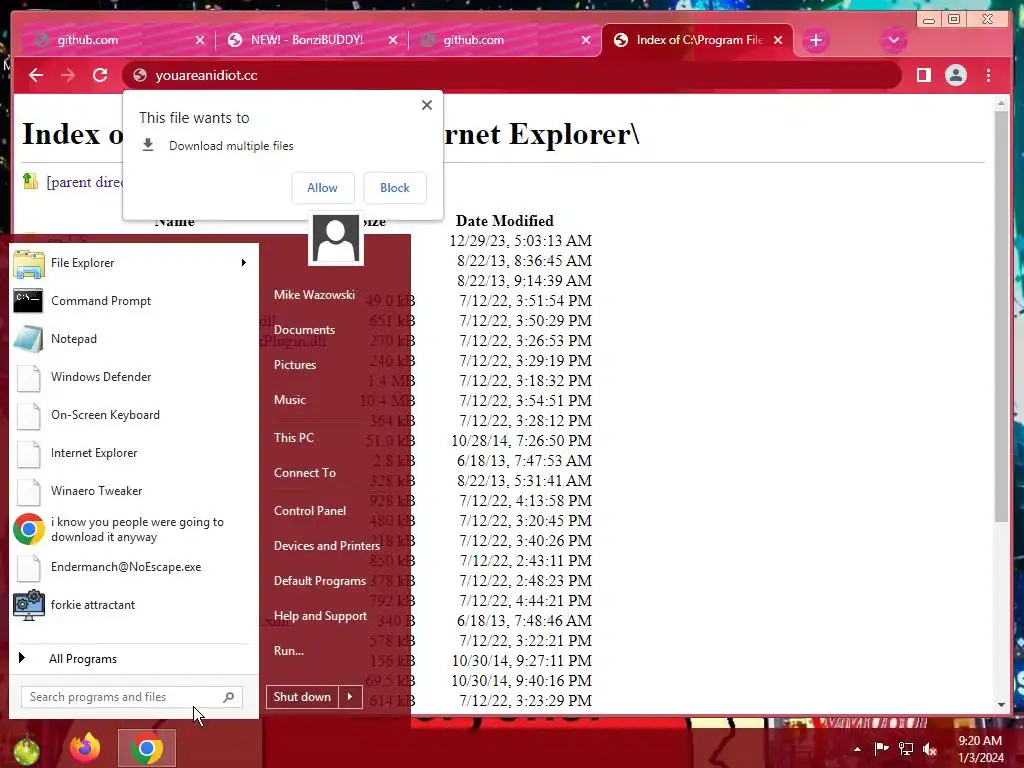The width and height of the screenshot is (1024, 768).
Task: Click the Start button on the taskbar
Action: point(26,750)
